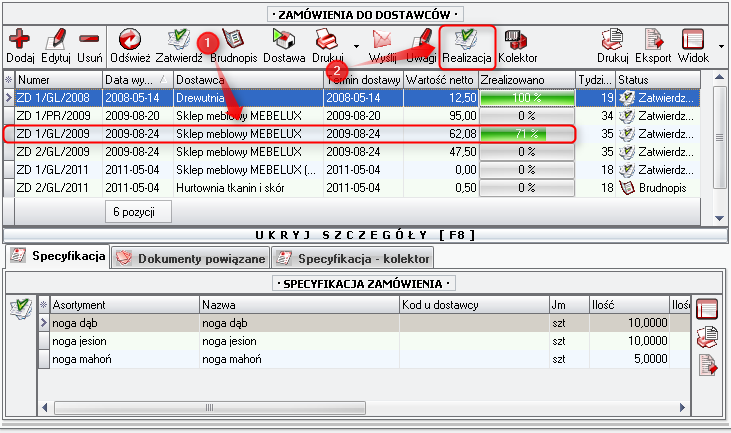This screenshot has height=433, width=731.
Task: Click the 6 pozycji count button
Action: pyautogui.click(x=137, y=212)
